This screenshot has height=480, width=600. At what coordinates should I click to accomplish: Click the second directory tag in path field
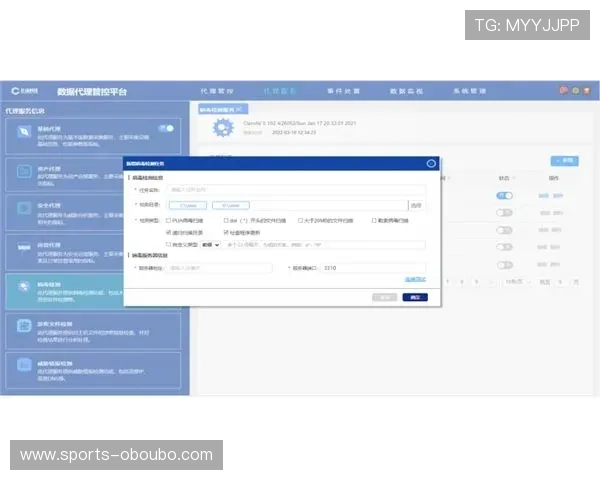[x=231, y=206]
